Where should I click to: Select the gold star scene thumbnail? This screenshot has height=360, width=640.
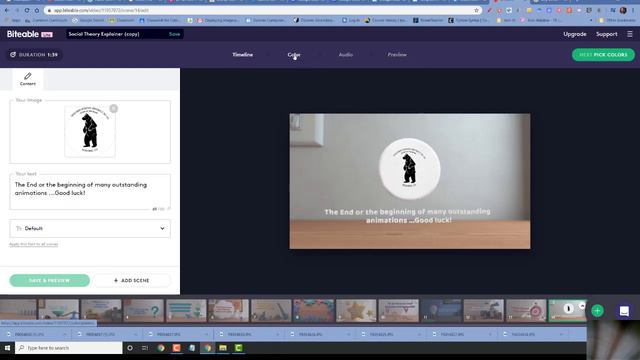pos(356,311)
